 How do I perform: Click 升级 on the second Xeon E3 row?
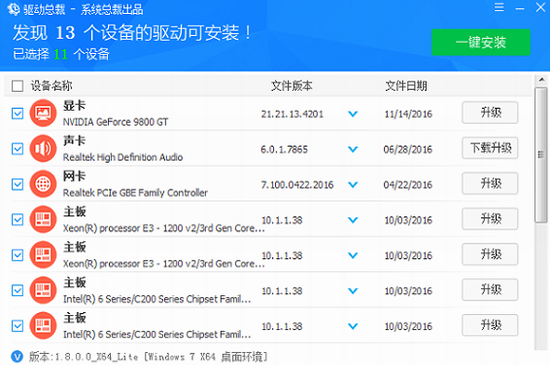[490, 254]
